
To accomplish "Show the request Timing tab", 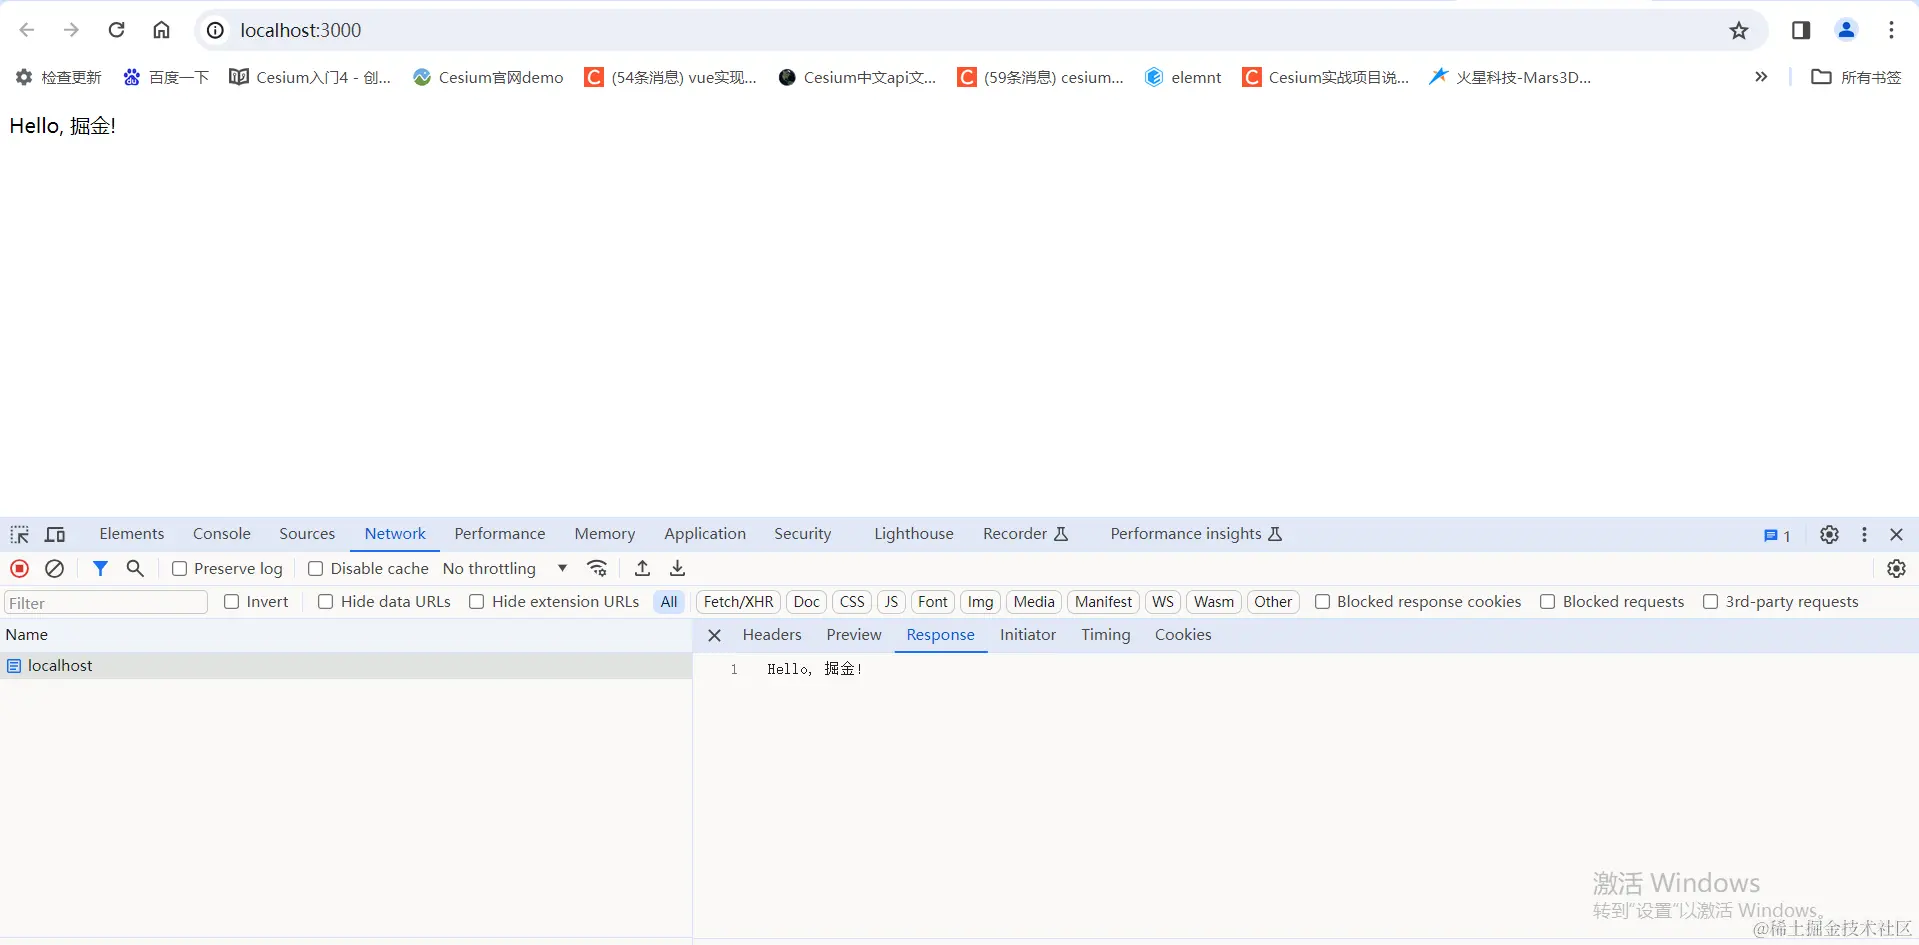I will 1106,635.
